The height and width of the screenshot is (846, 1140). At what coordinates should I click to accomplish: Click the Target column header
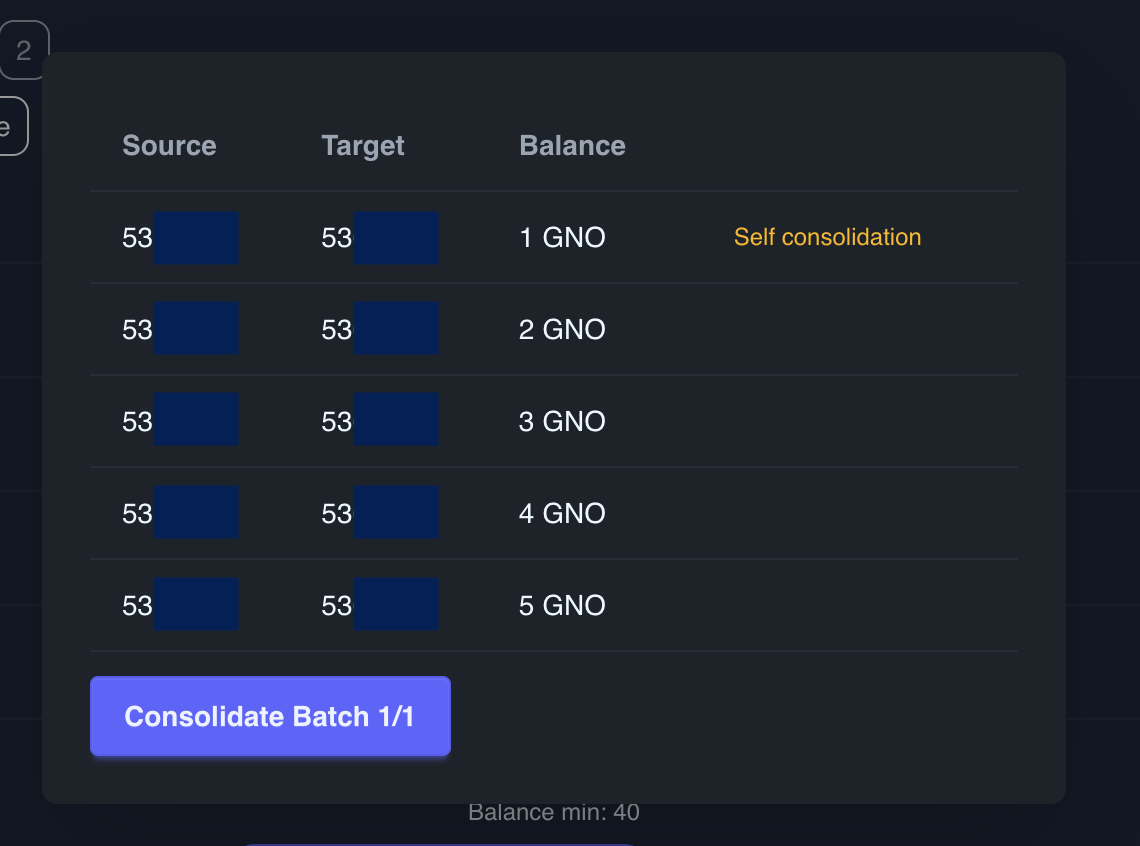[363, 146]
